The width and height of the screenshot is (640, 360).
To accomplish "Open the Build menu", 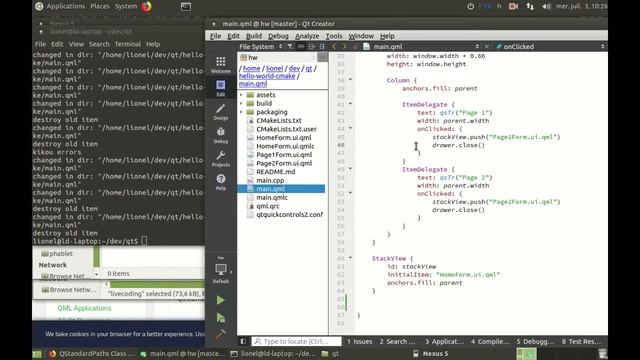I will point(253,36).
